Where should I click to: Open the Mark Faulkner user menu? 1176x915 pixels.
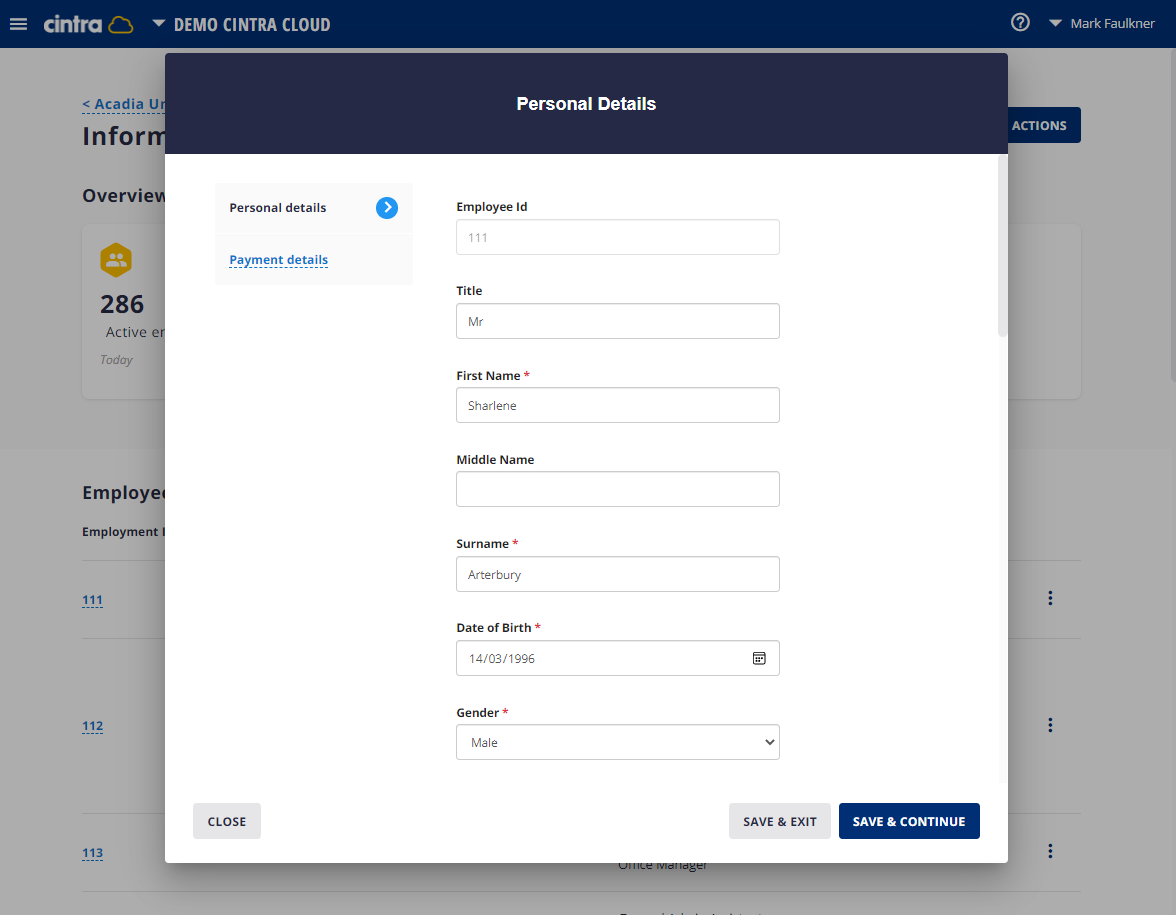(x=1102, y=23)
